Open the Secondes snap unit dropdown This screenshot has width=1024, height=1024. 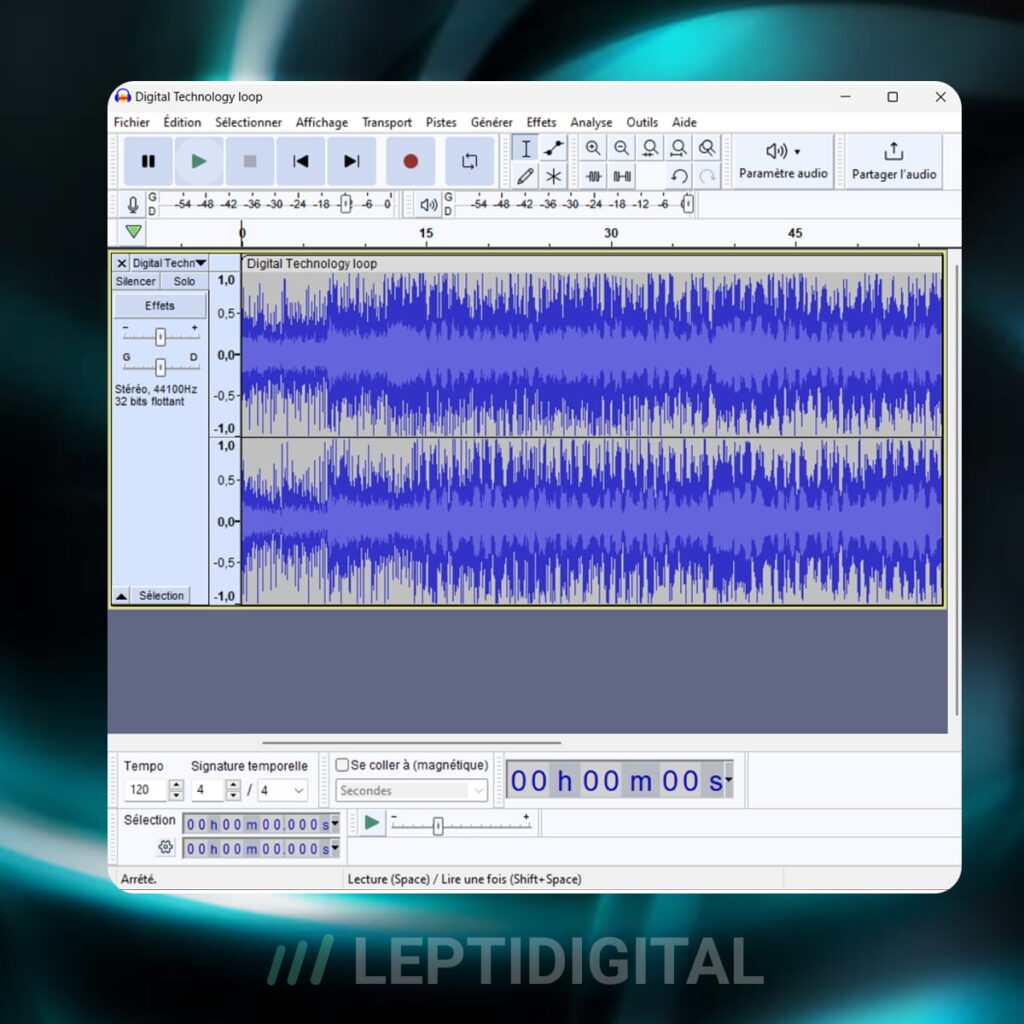[412, 790]
